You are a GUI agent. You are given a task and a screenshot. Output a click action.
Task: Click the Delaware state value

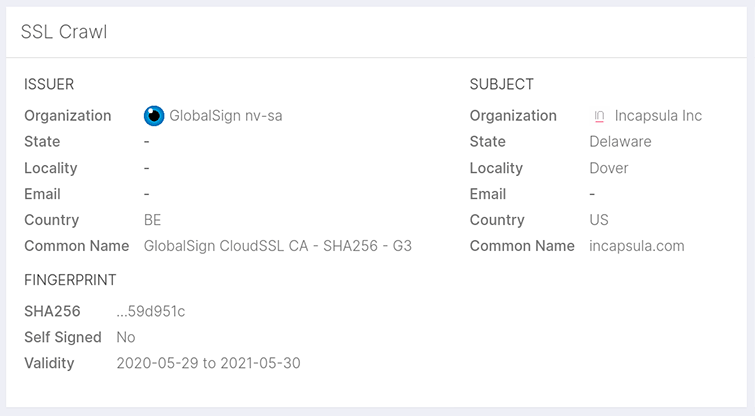[620, 142]
